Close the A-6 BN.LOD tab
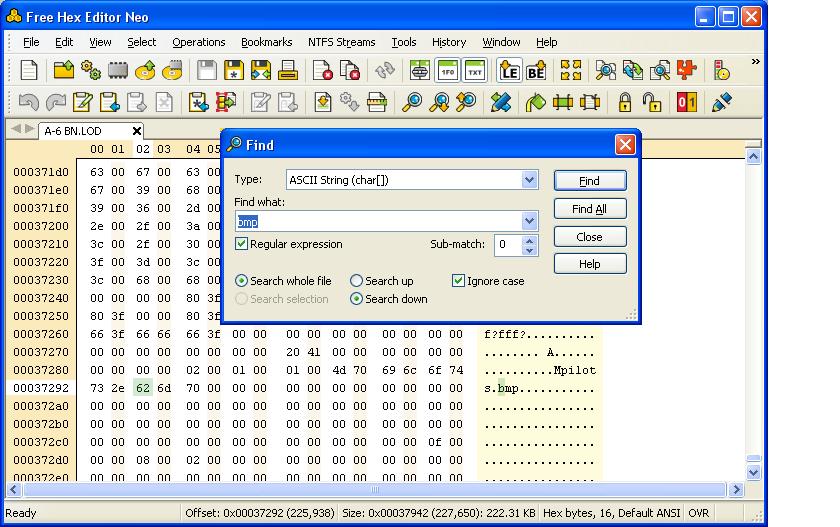840x527 pixels. [x=137, y=131]
